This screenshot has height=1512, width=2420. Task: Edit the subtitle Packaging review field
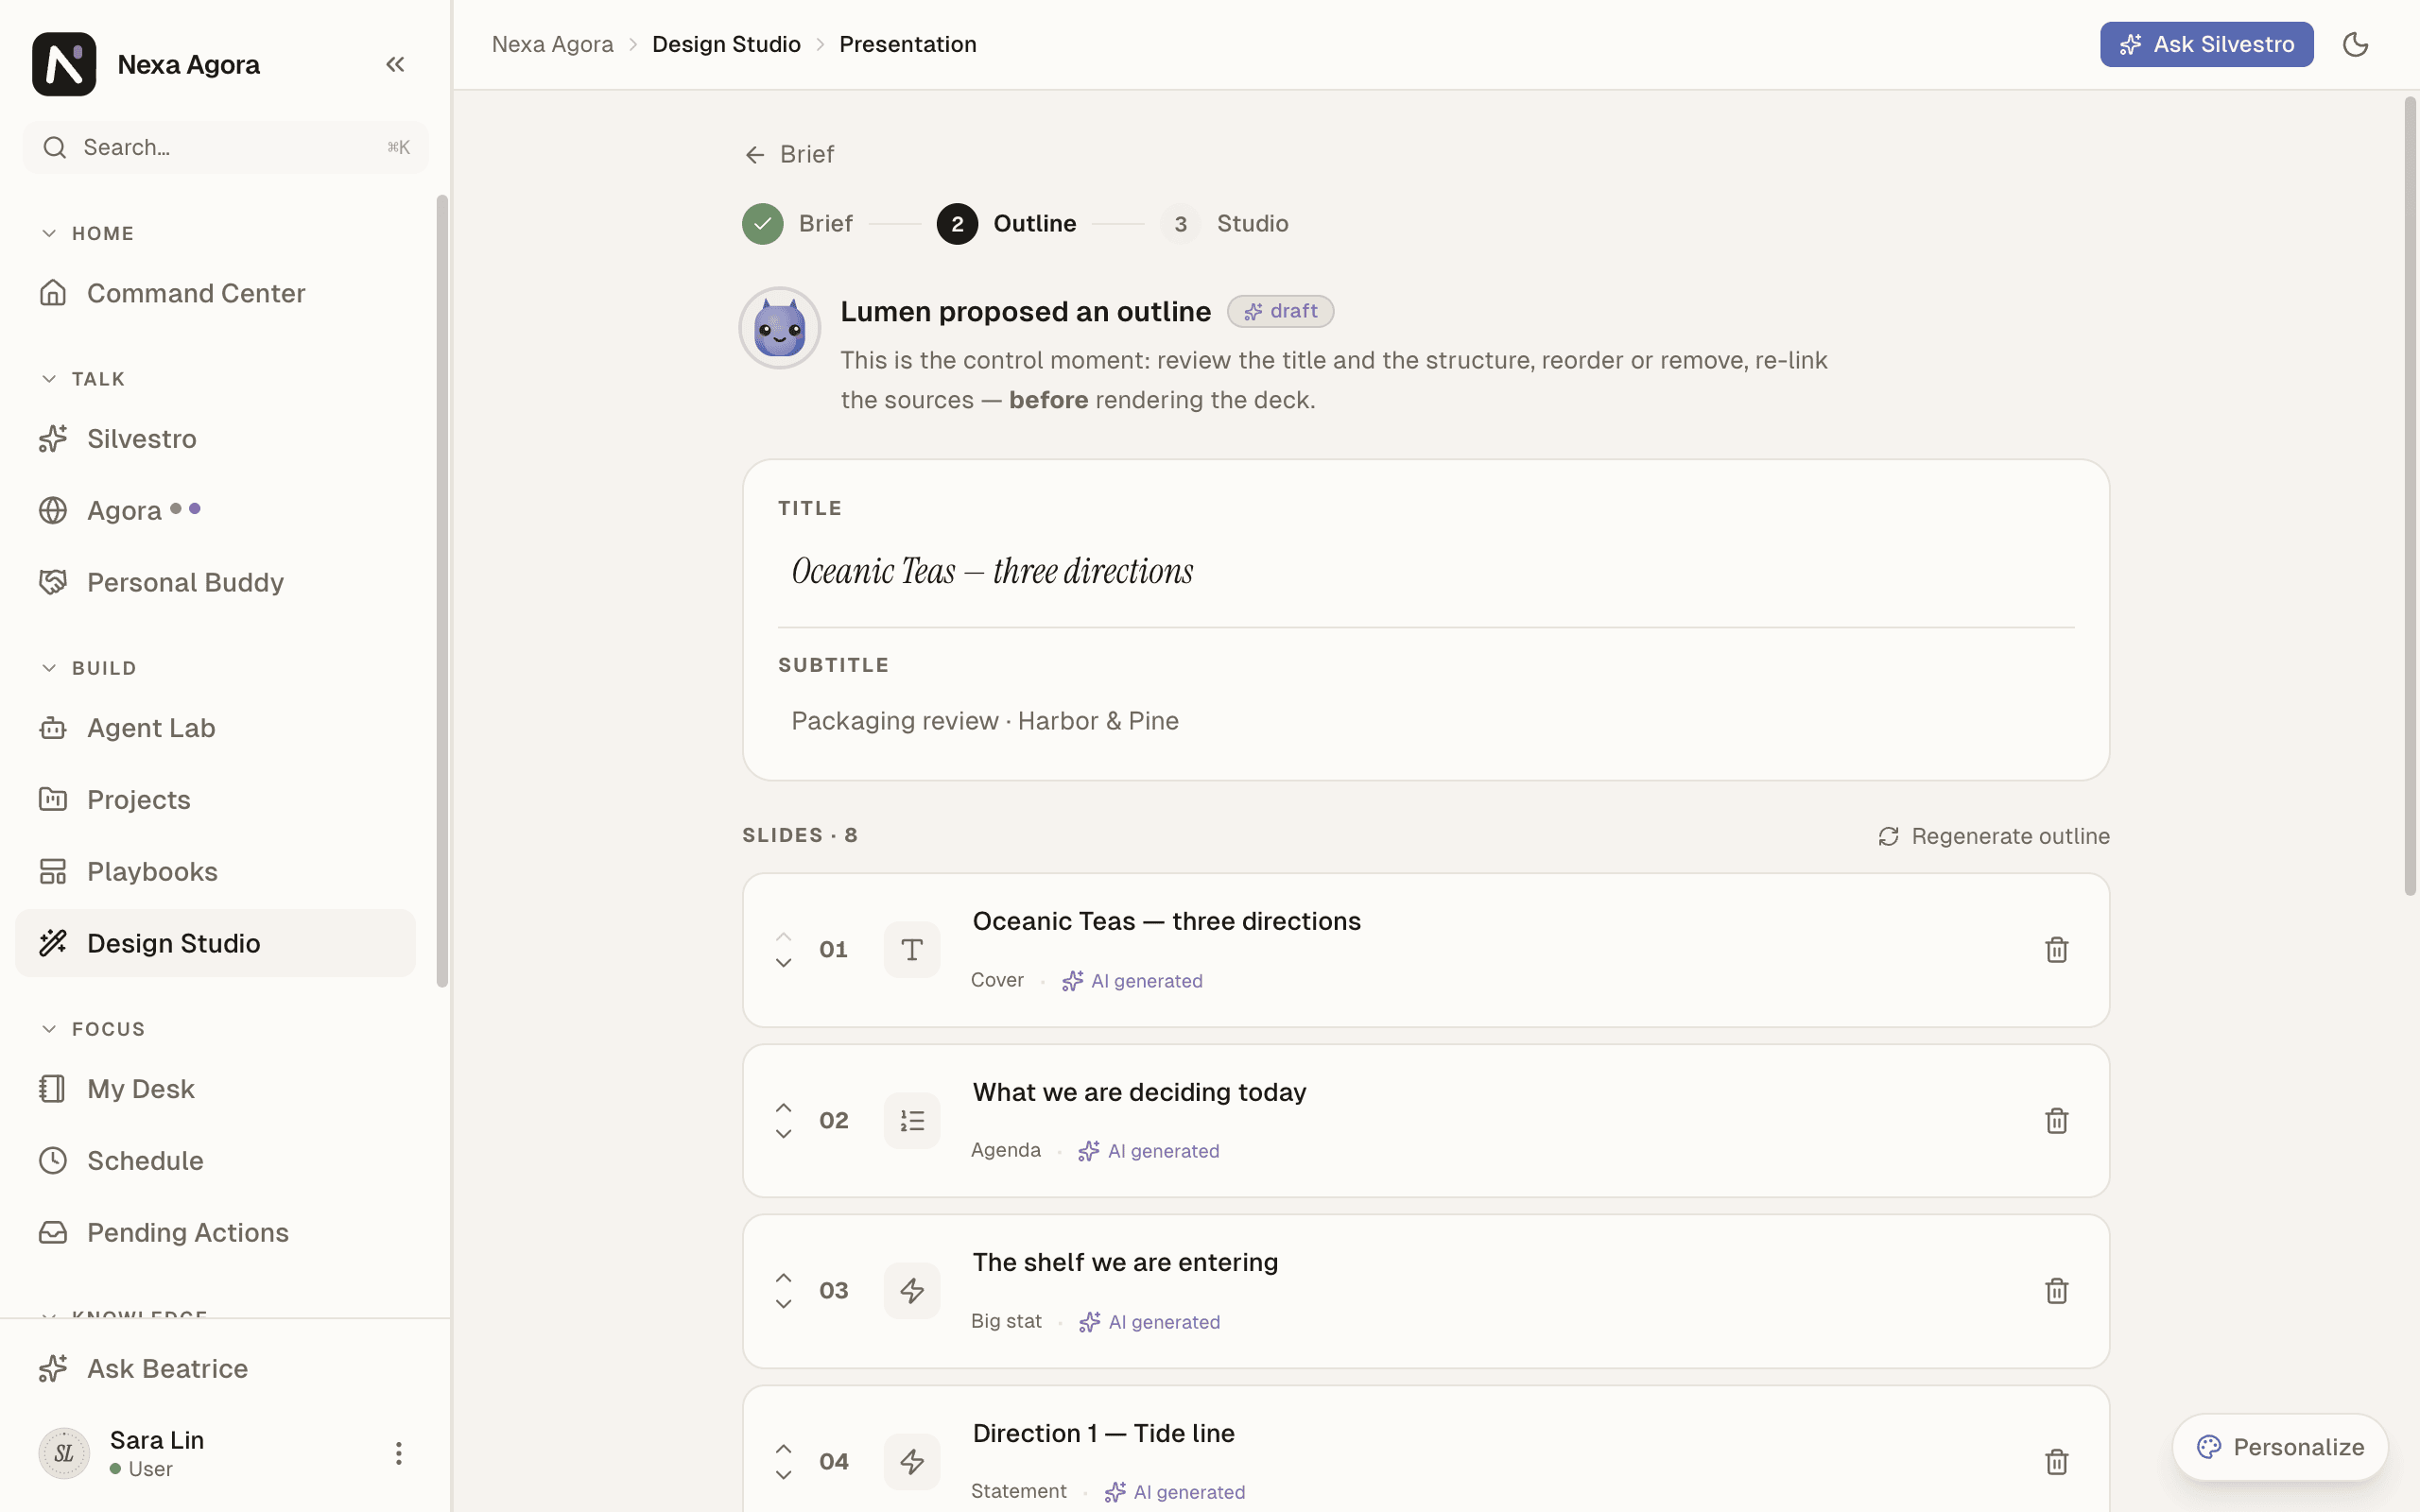click(x=1426, y=721)
